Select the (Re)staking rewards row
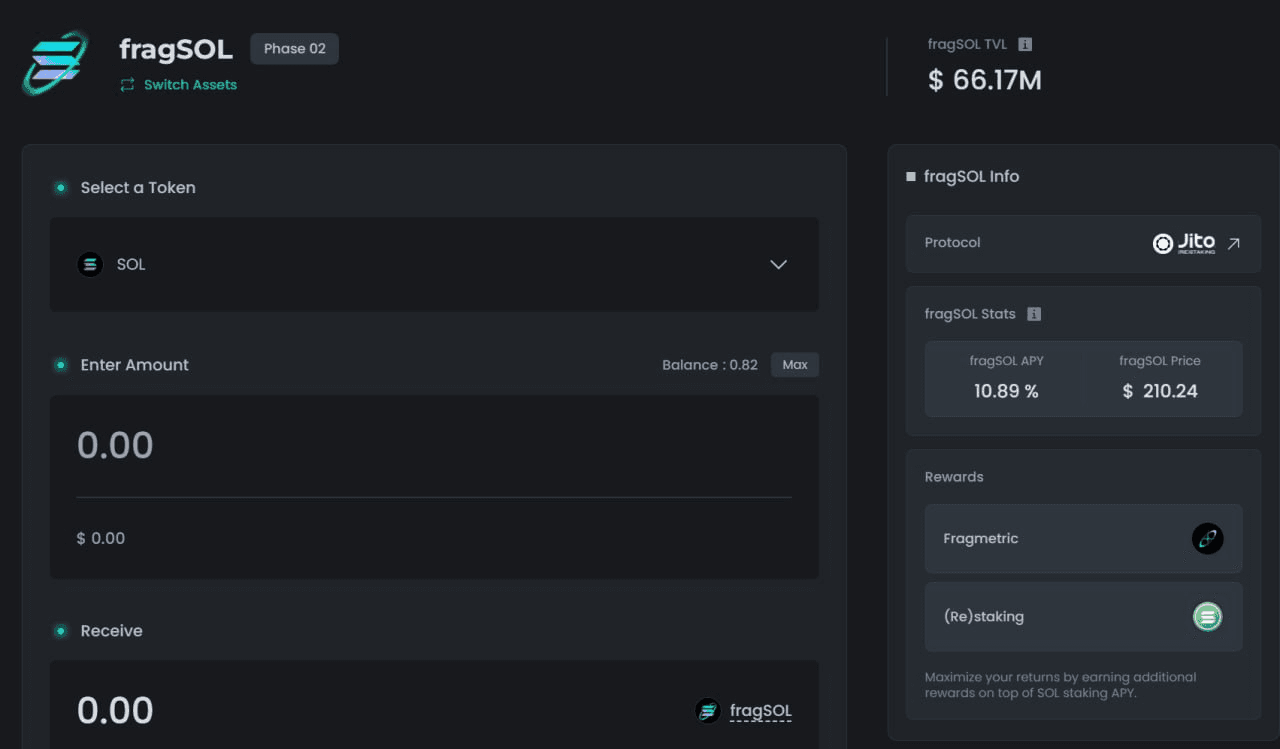This screenshot has width=1280, height=749. coord(1084,617)
